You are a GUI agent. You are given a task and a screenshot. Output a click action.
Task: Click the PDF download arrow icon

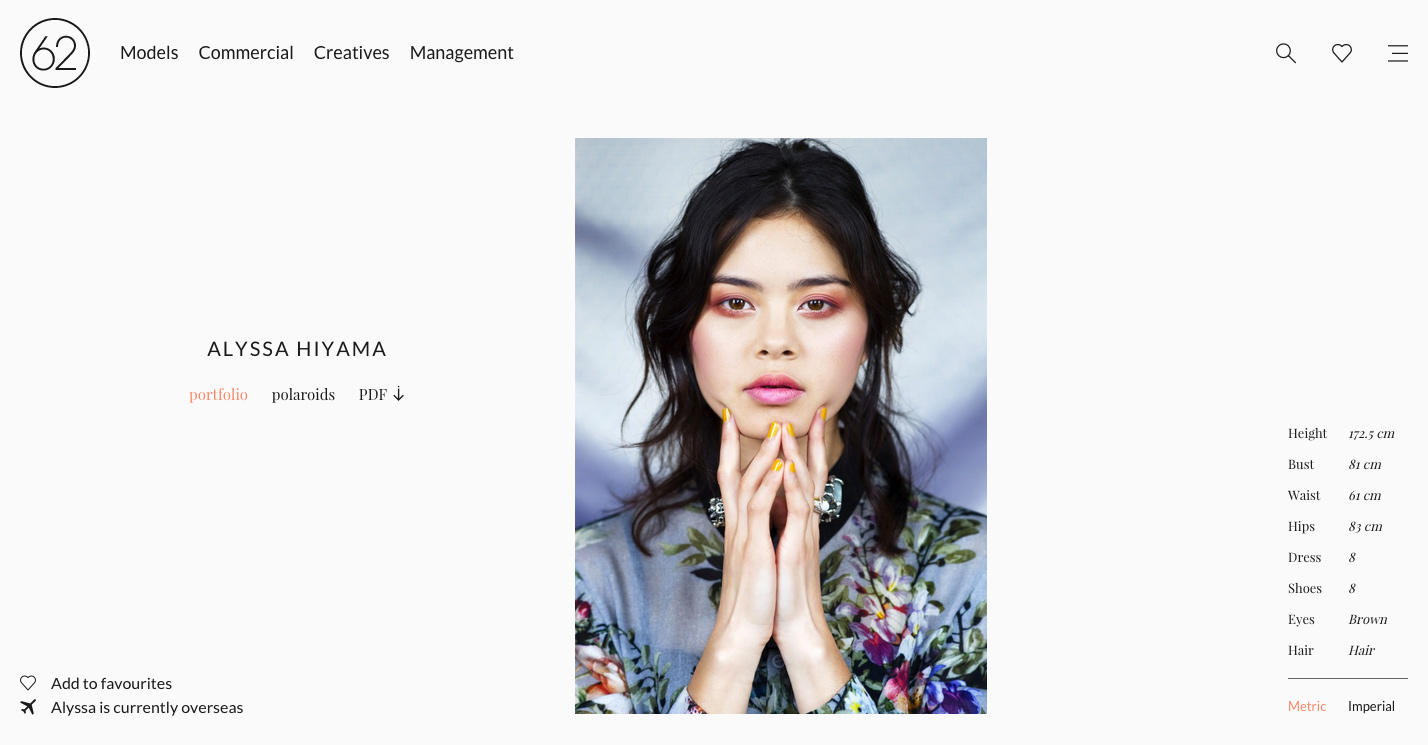[398, 394]
